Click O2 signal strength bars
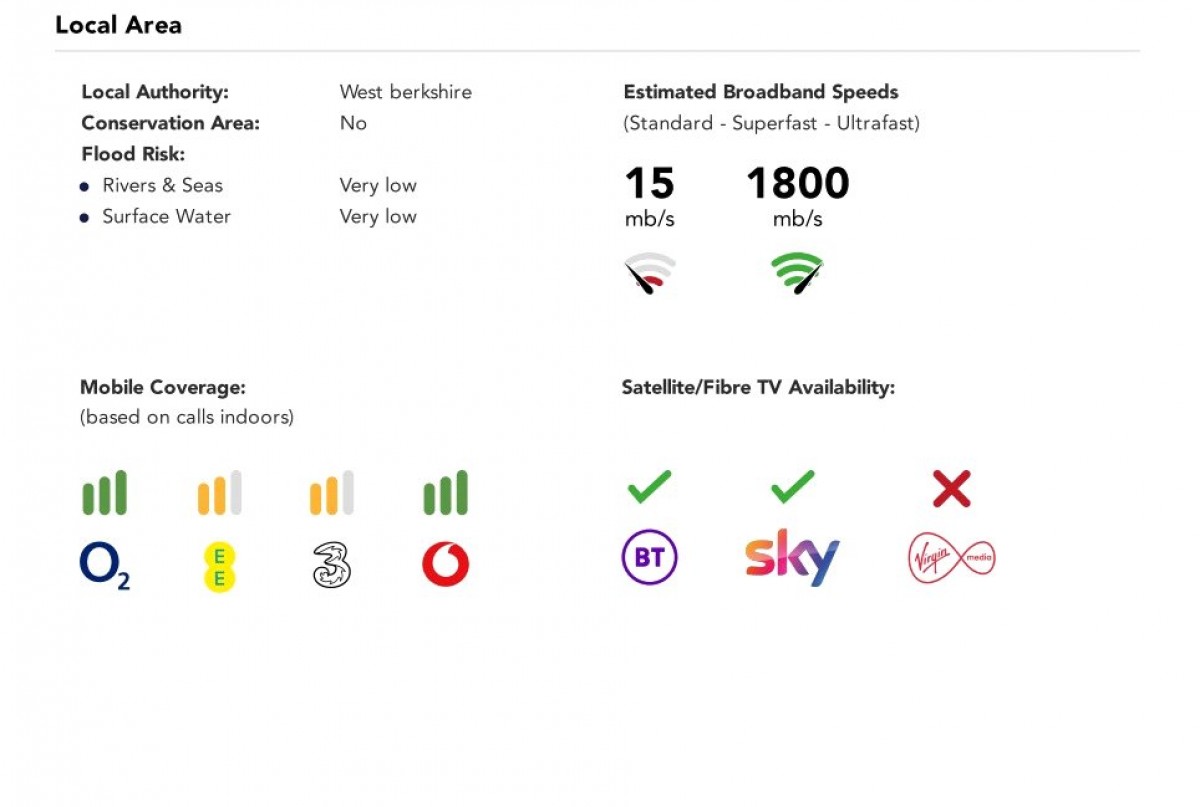Screen dimensions: 1200x807 pyautogui.click(x=105, y=493)
